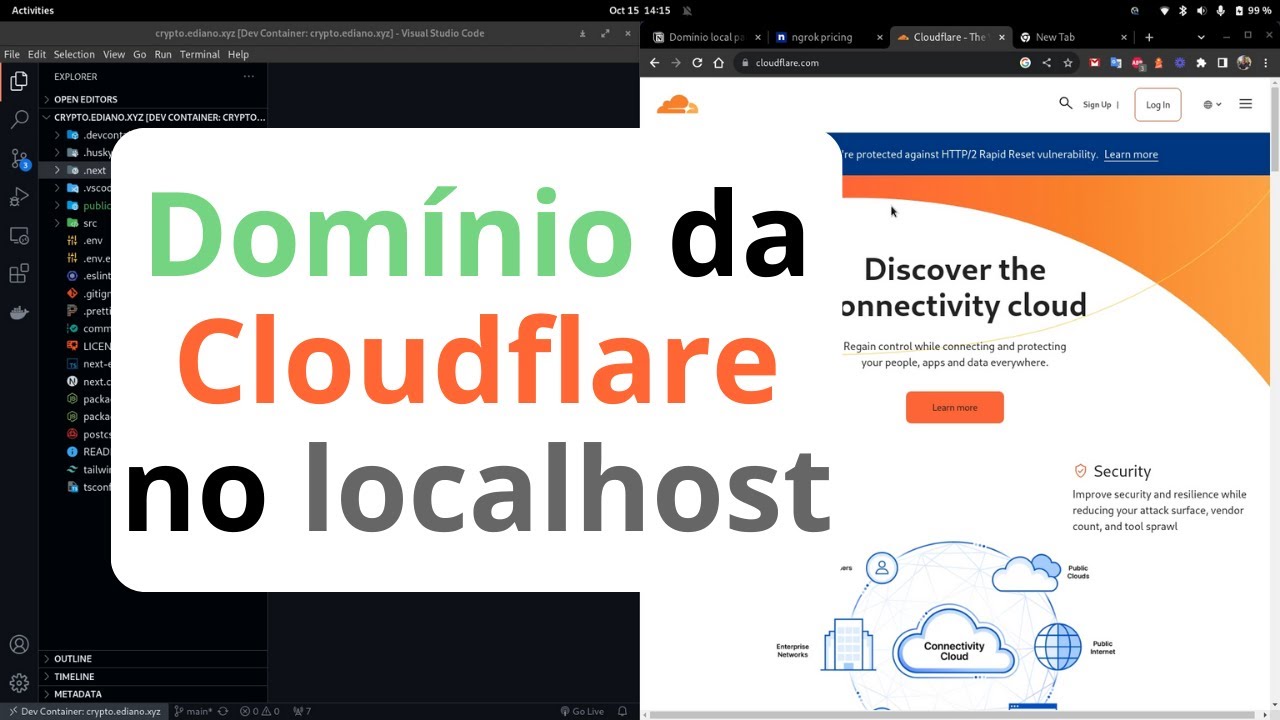
Task: Expand the .husky folder
Action: click(x=83, y=153)
